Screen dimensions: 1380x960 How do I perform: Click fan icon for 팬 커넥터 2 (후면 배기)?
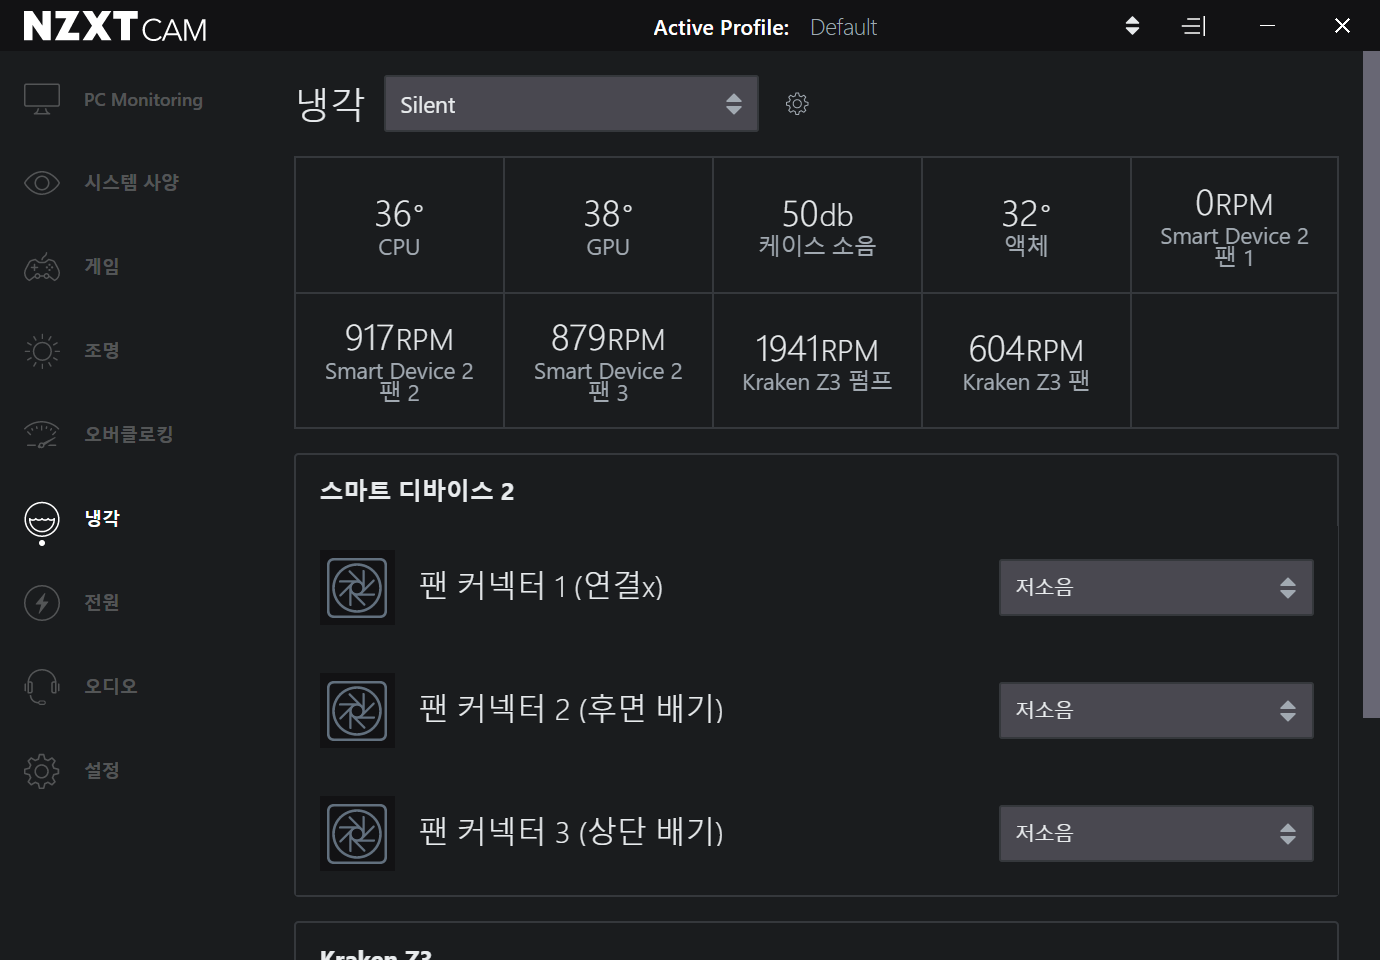pos(357,710)
